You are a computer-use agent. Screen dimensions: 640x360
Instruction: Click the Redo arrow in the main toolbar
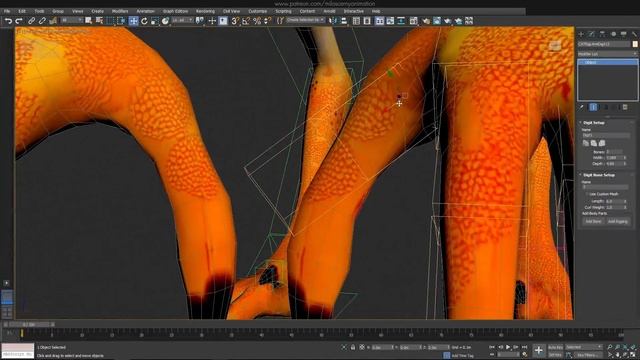tap(19, 20)
